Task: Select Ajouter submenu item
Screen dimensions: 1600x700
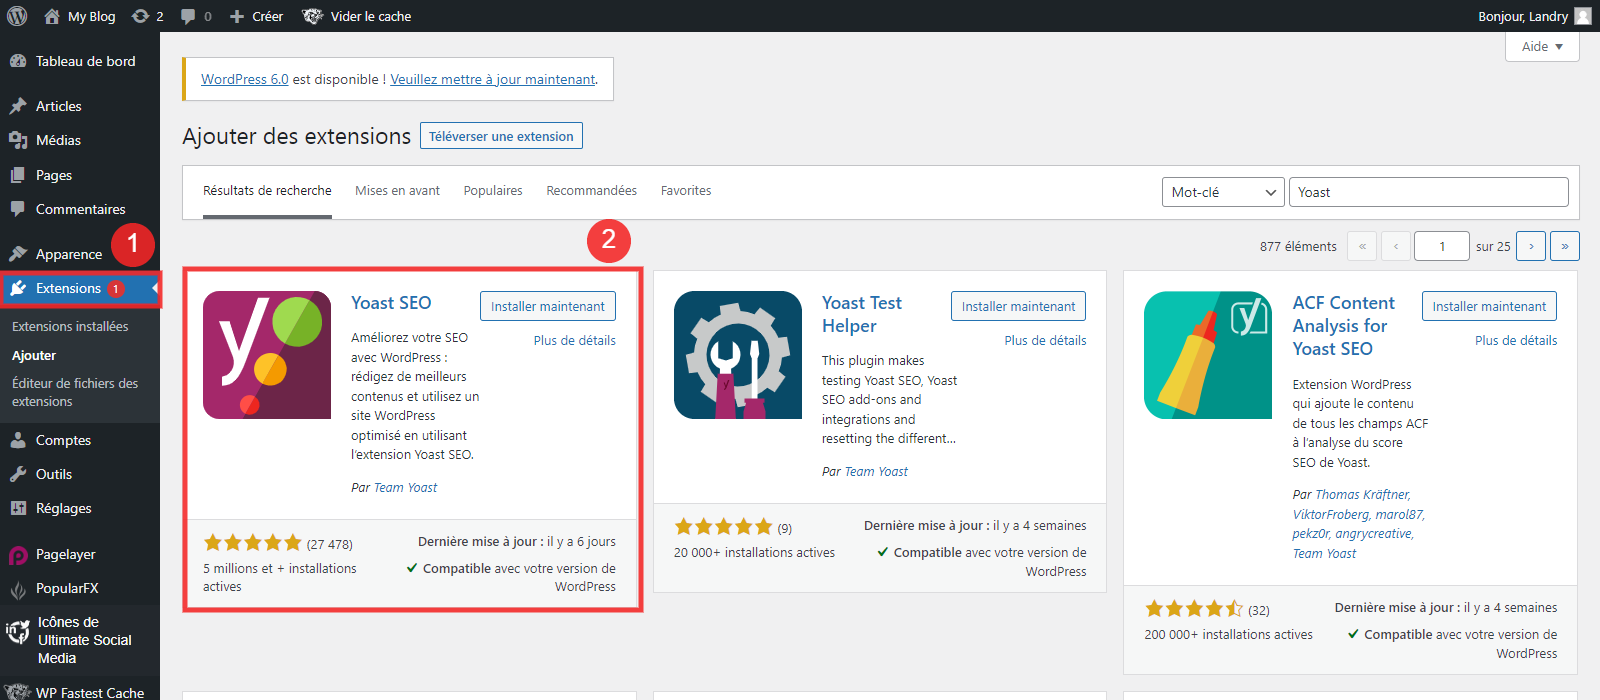Action: point(34,355)
